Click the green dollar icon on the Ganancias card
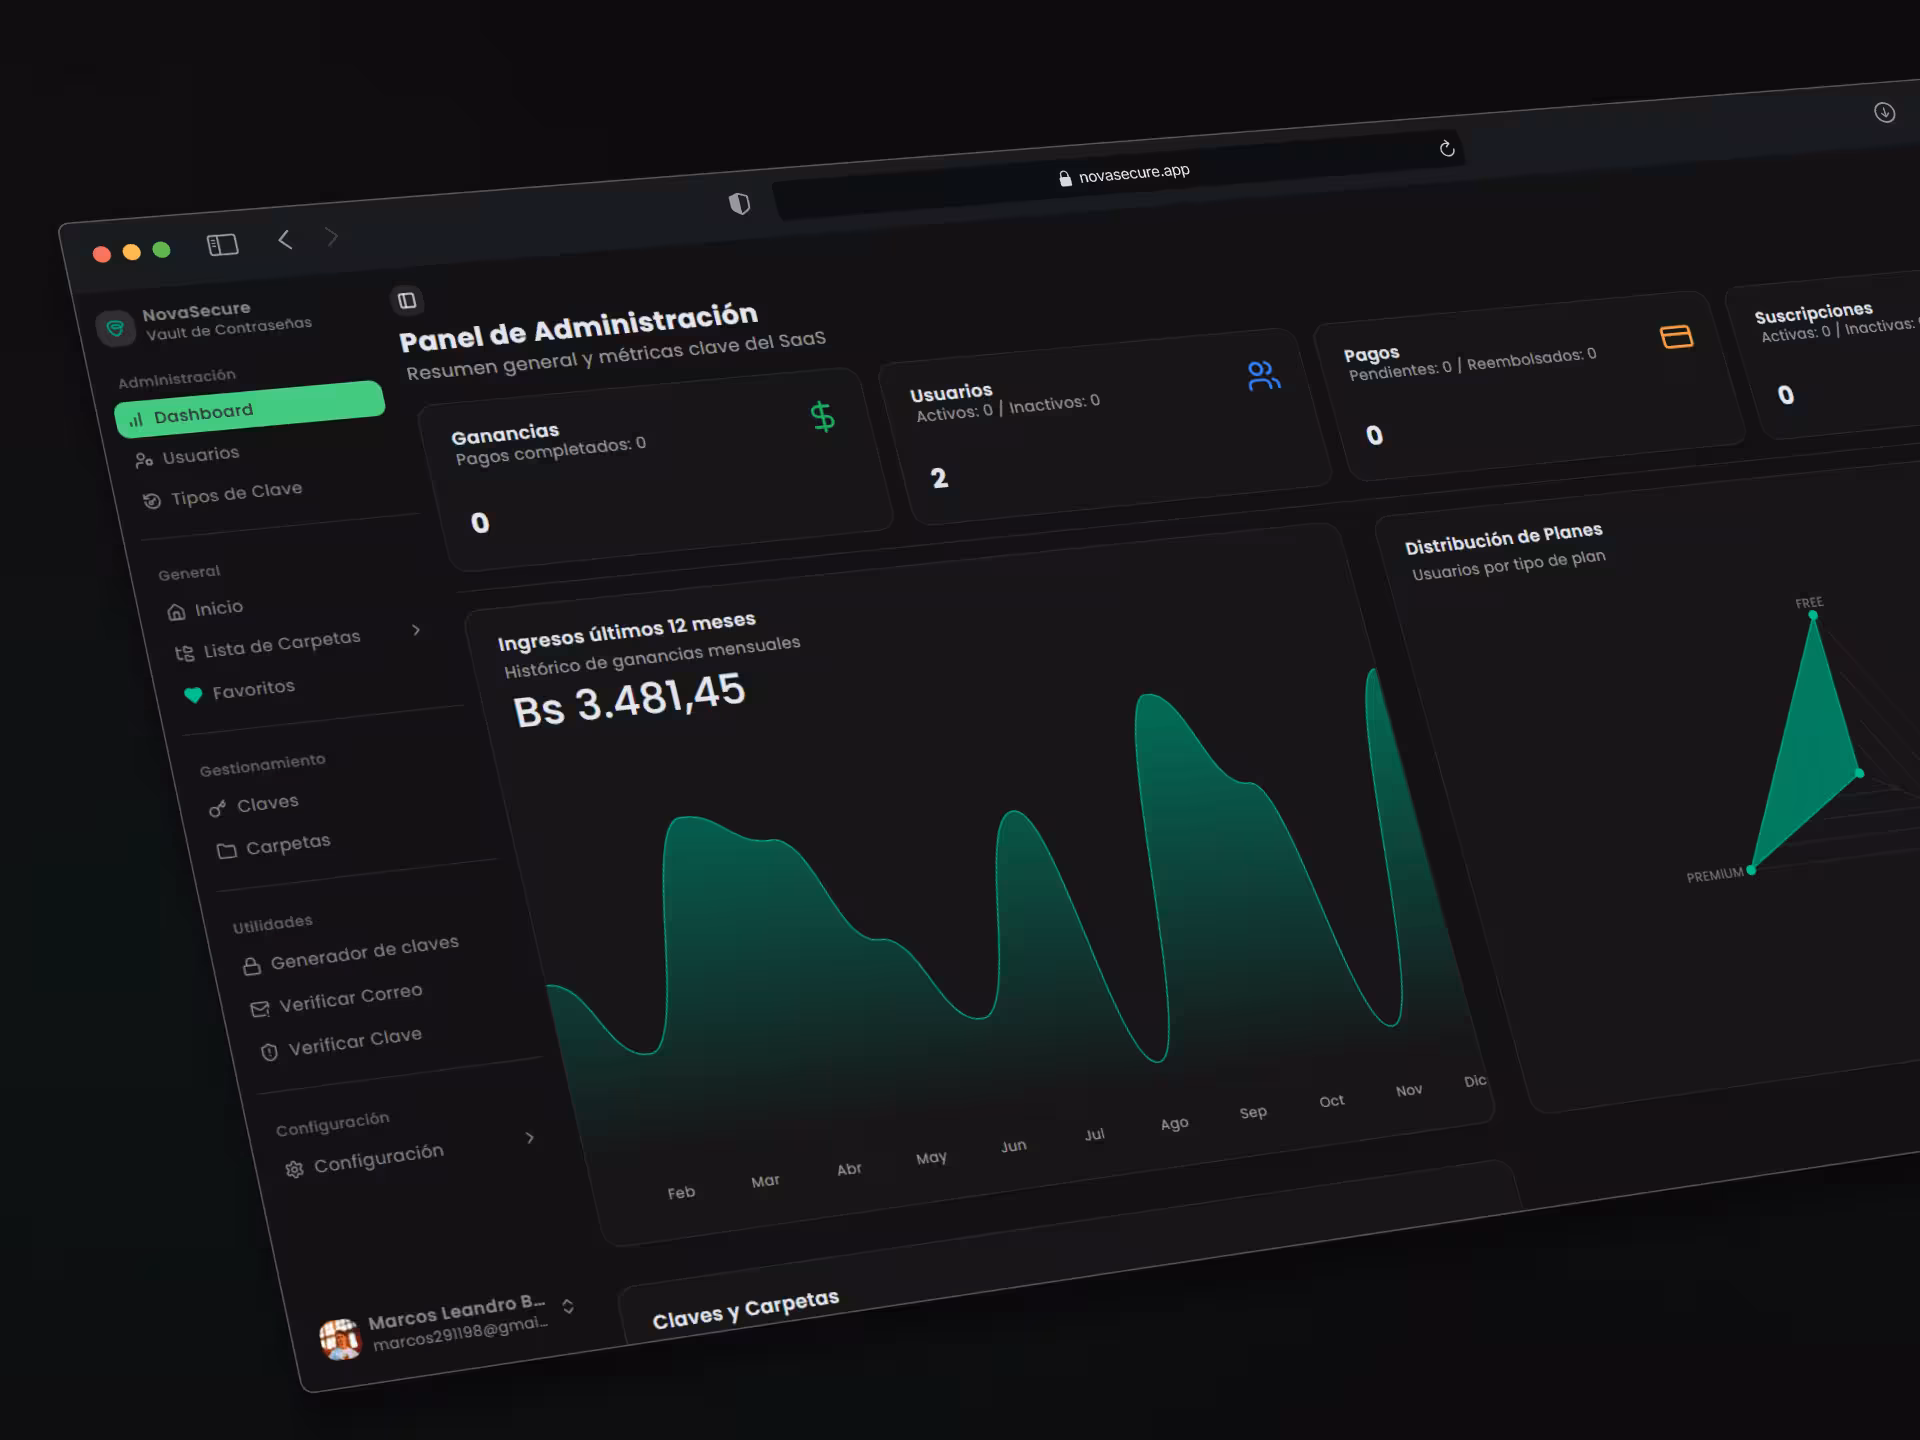1920x1440 pixels. 822,416
